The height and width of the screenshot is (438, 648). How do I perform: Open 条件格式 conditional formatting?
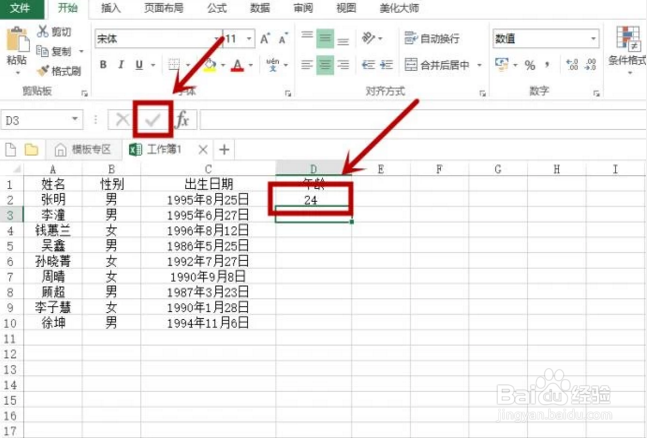[627, 50]
